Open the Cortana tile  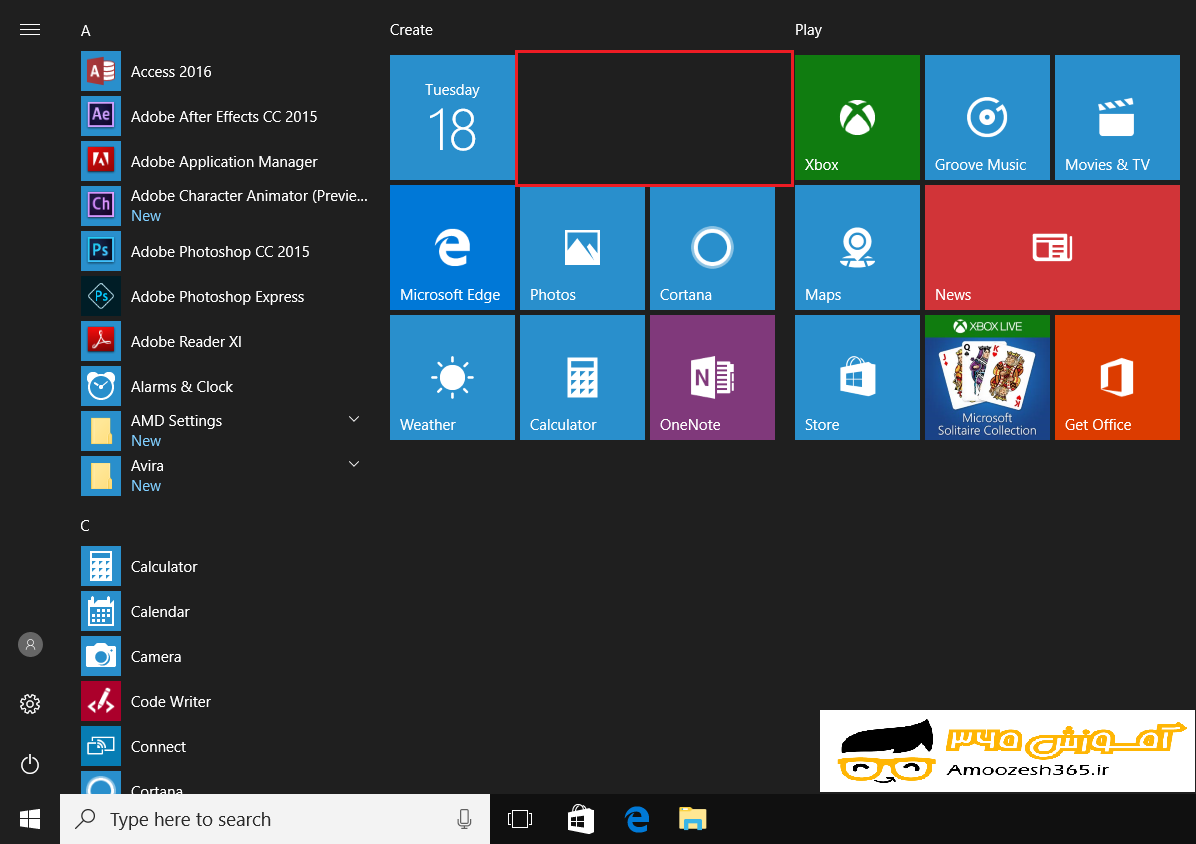pos(712,248)
